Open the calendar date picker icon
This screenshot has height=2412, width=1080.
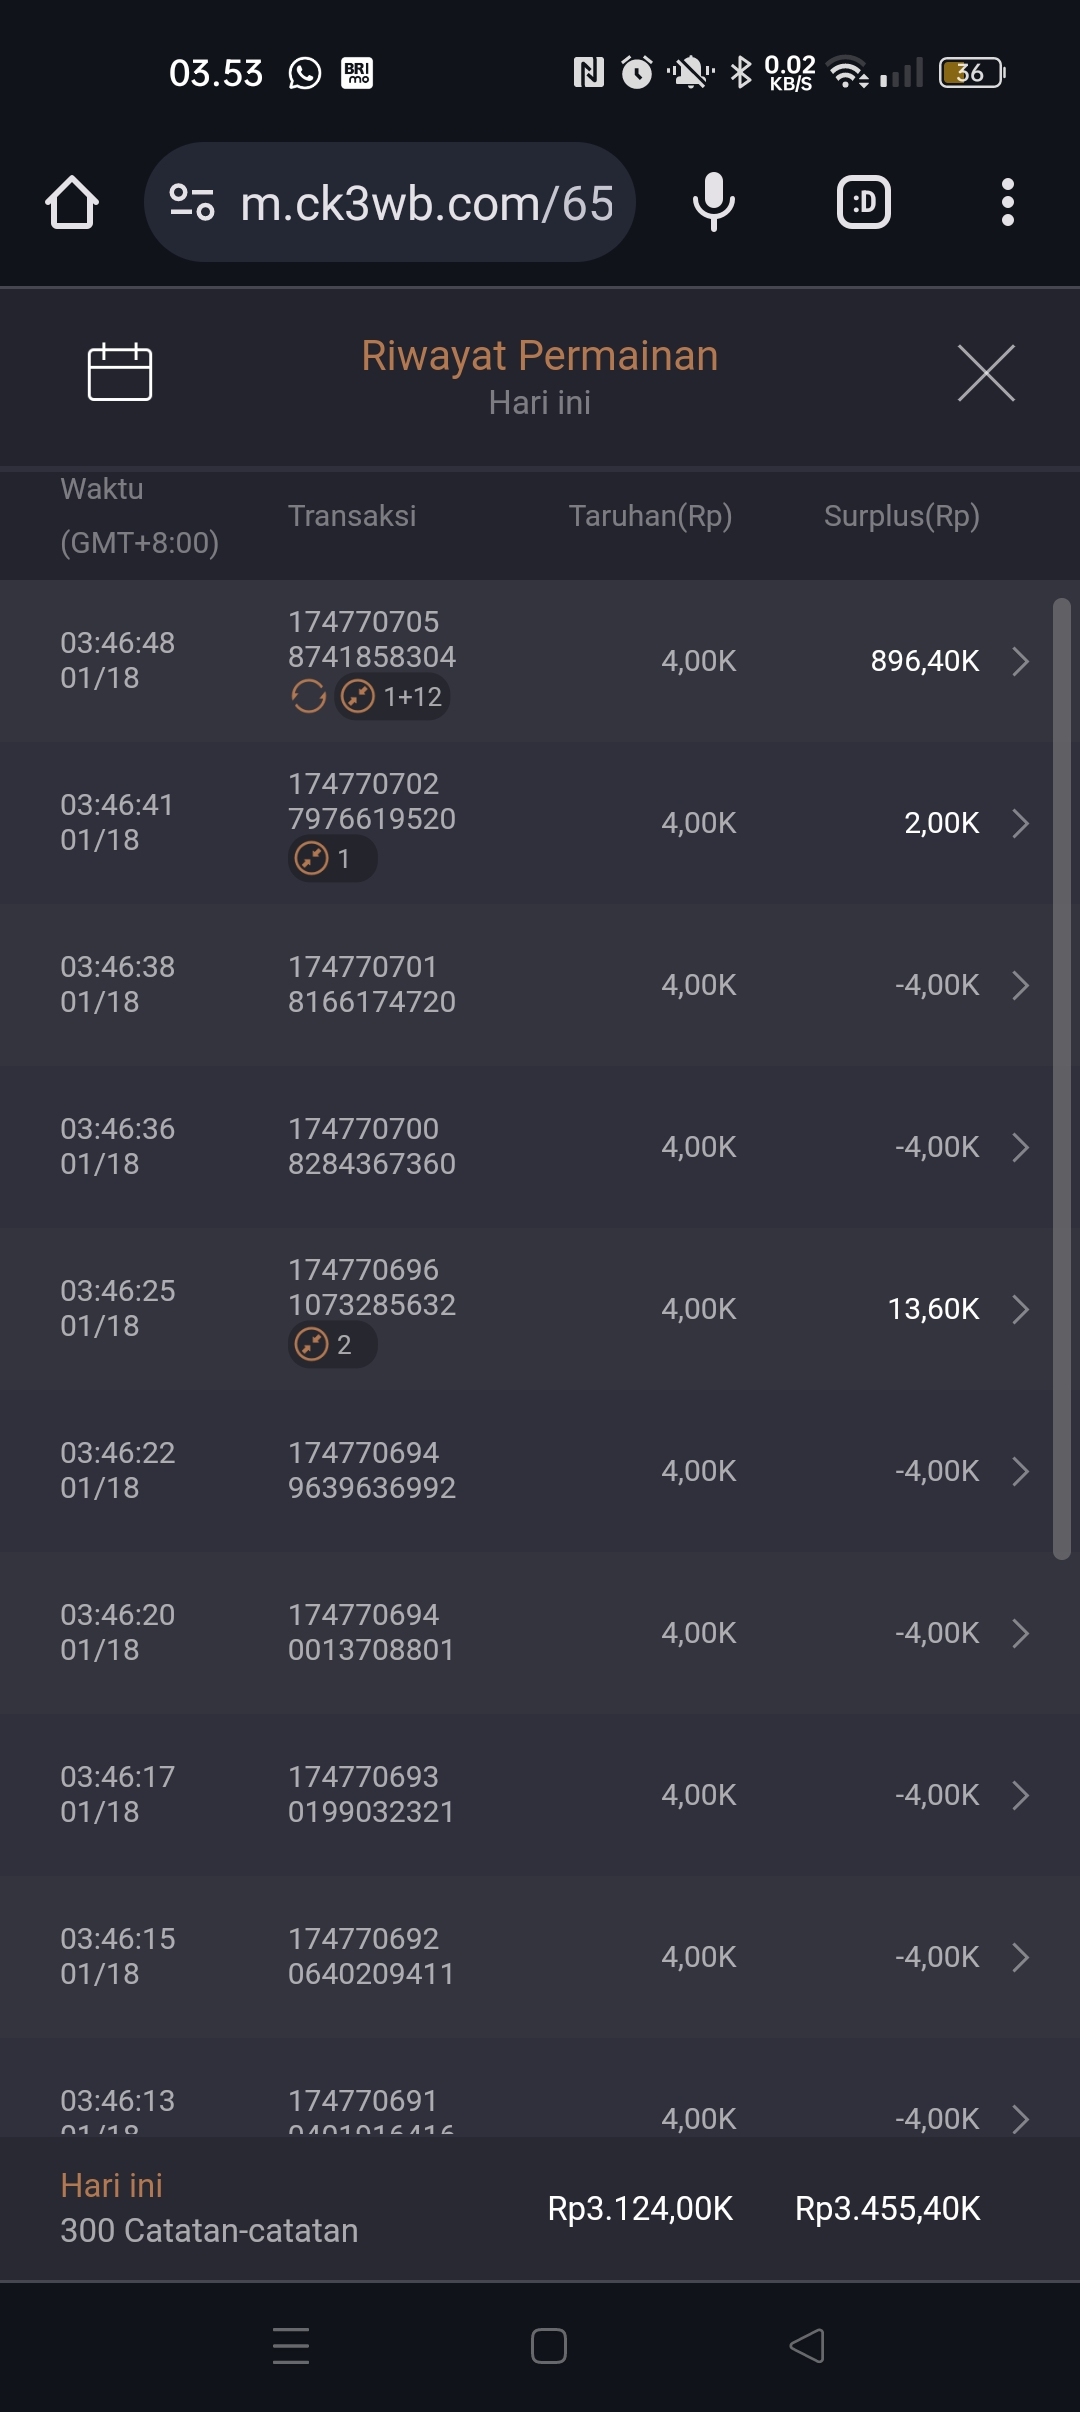tap(120, 372)
